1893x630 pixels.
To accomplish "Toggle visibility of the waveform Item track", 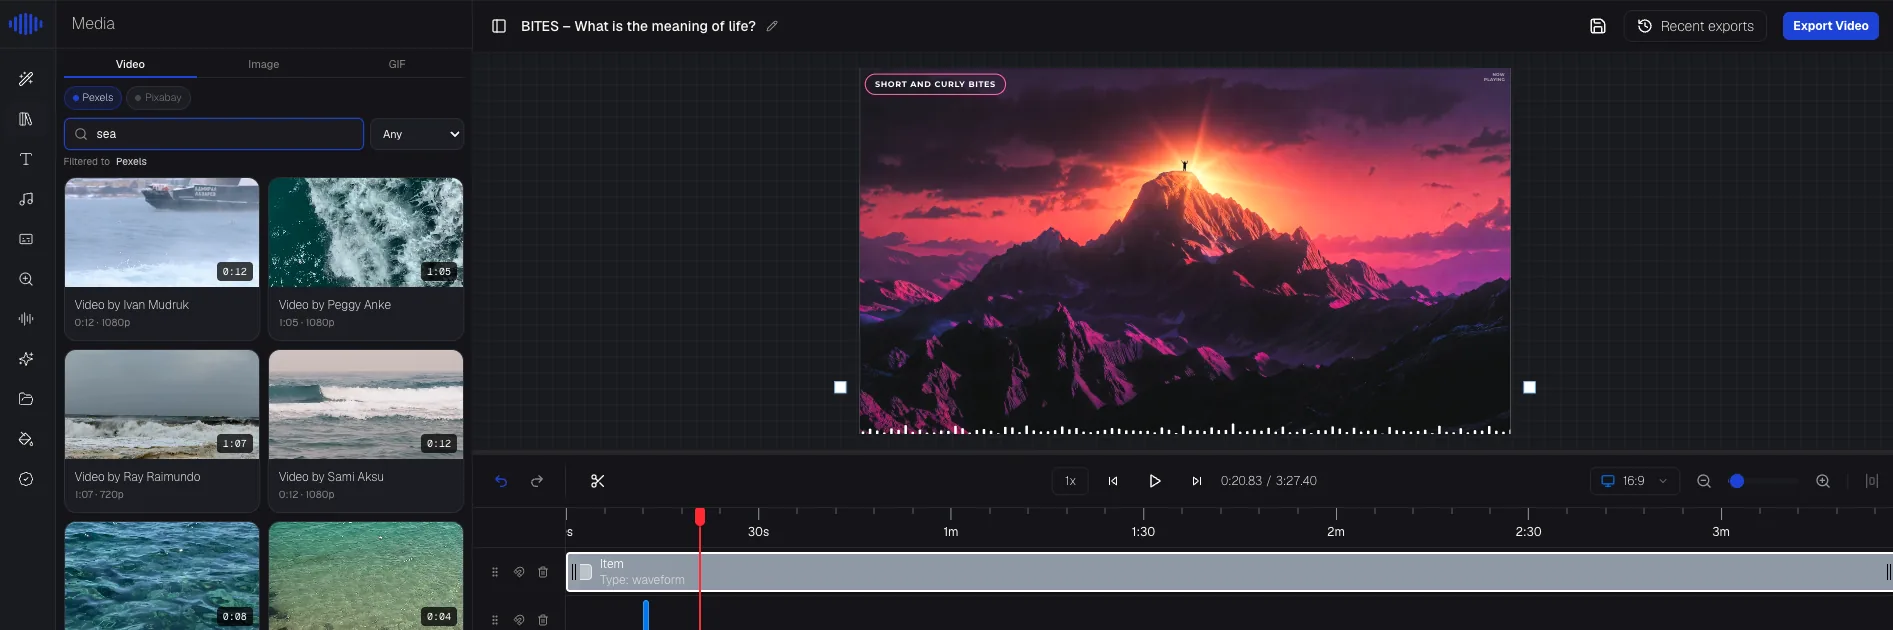I will [x=519, y=572].
